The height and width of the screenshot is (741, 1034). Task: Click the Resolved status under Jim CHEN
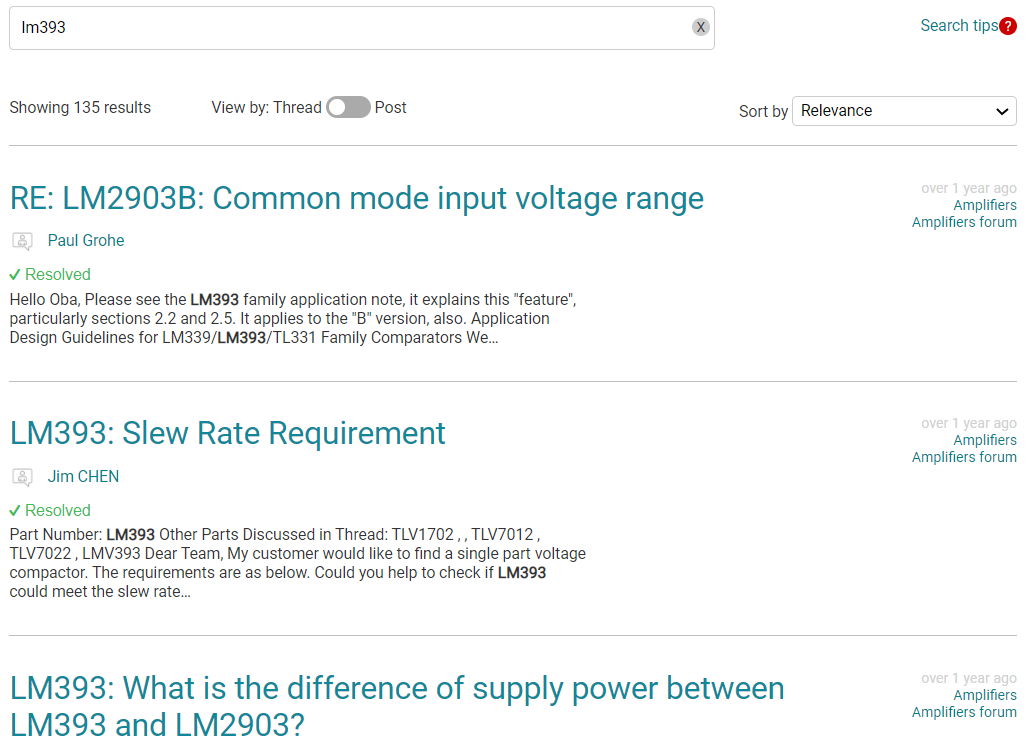pyautogui.click(x=50, y=510)
